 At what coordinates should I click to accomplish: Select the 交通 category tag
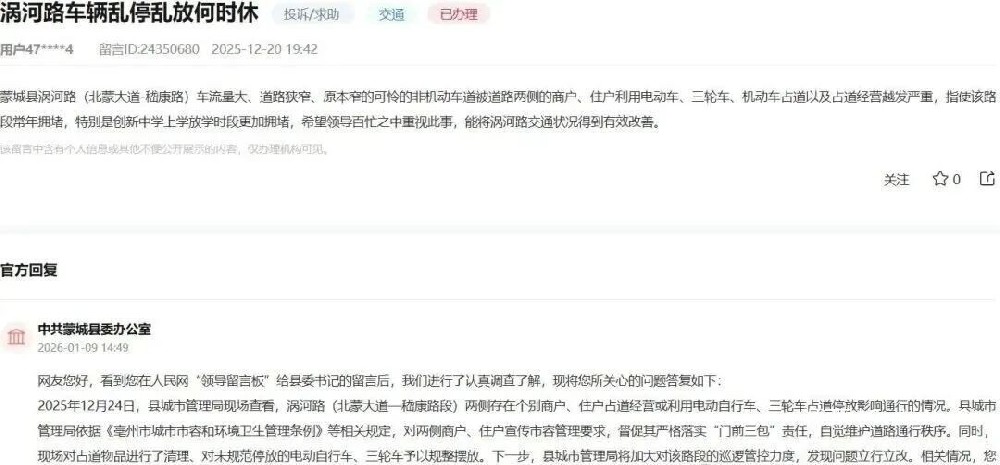pos(391,15)
